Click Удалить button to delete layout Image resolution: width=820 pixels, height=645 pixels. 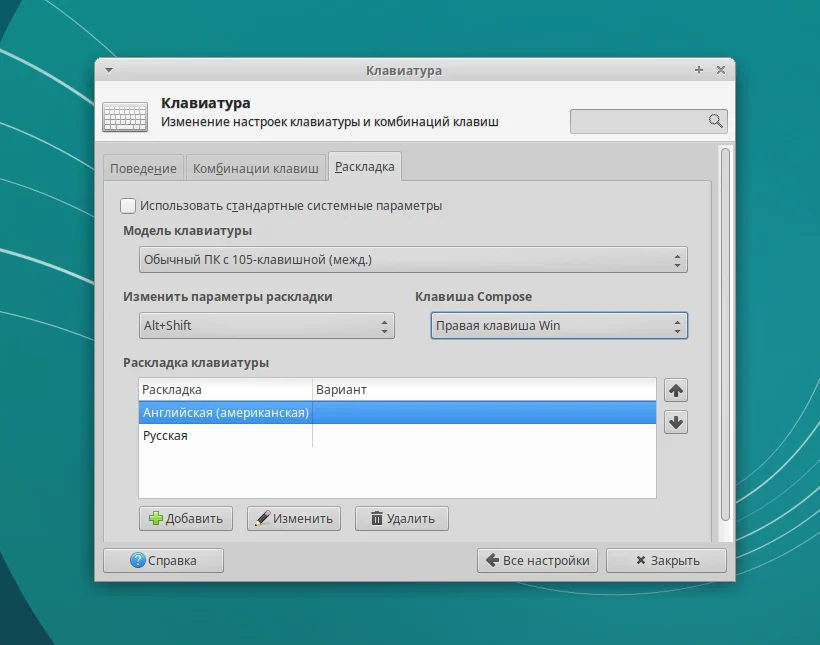(402, 518)
